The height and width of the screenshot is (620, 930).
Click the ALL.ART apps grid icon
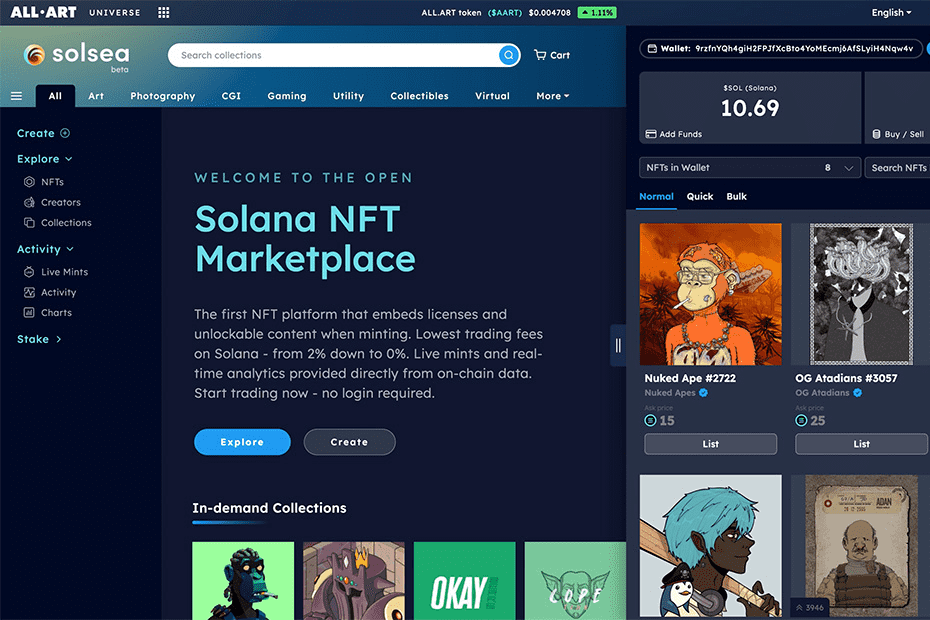[164, 13]
